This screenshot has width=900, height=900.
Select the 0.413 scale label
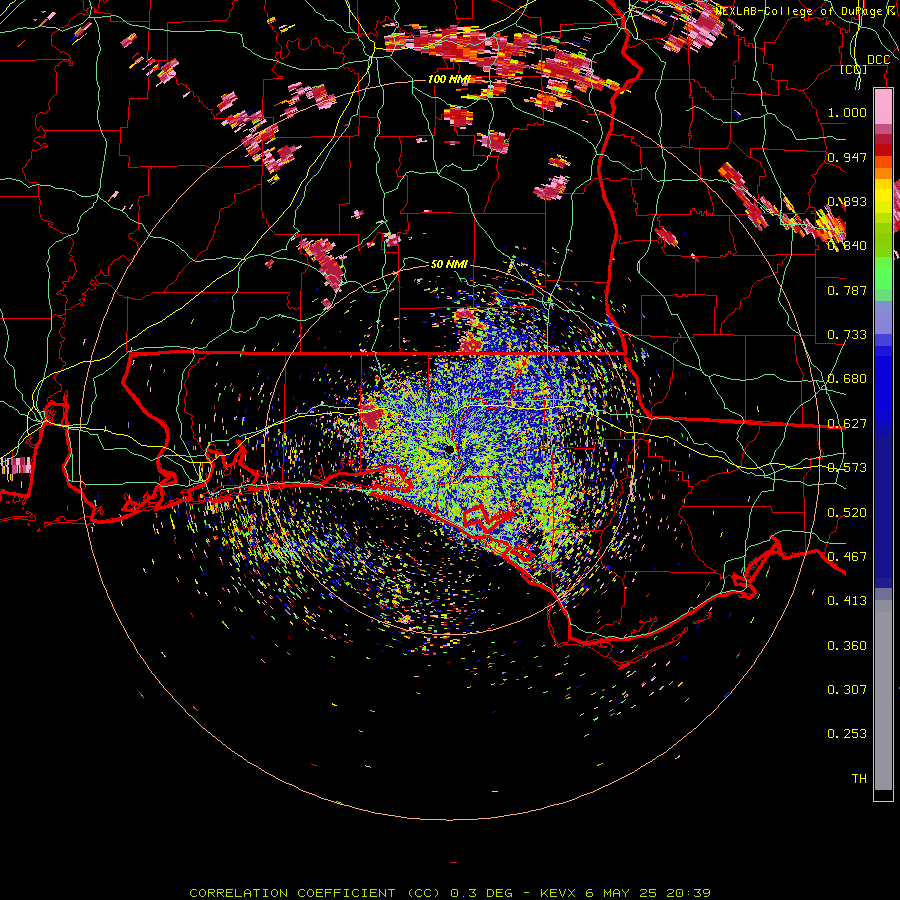(x=847, y=601)
